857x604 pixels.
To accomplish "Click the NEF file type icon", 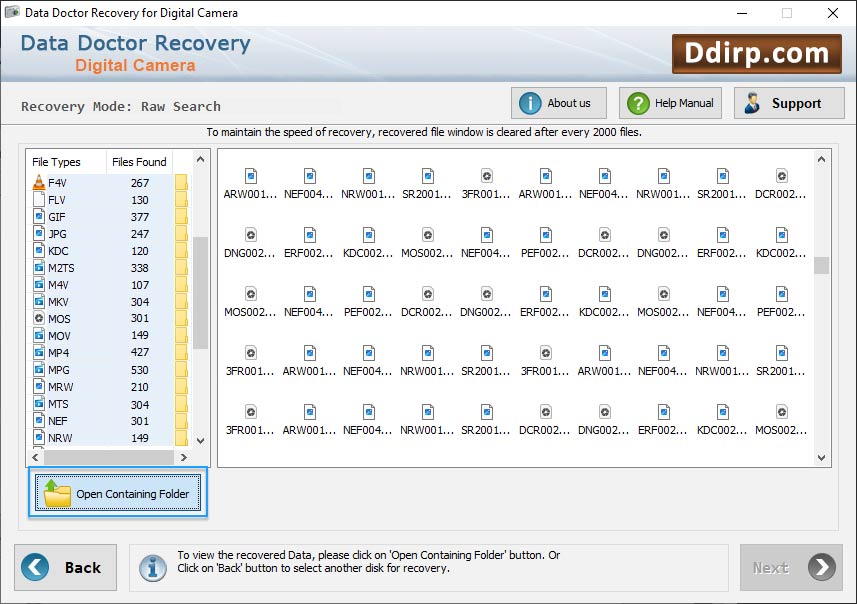I will [x=39, y=420].
